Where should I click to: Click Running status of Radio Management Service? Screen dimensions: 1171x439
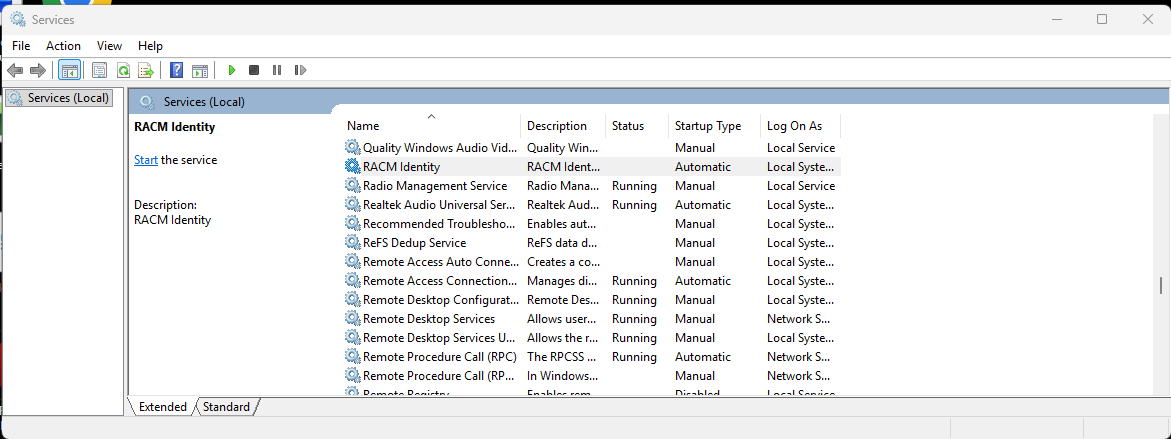(x=634, y=186)
